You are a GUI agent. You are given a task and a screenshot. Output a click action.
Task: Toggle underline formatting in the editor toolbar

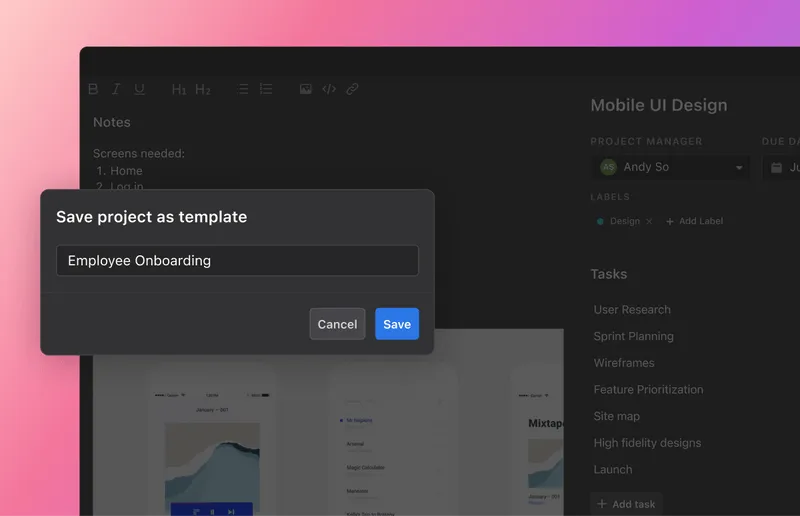point(139,89)
